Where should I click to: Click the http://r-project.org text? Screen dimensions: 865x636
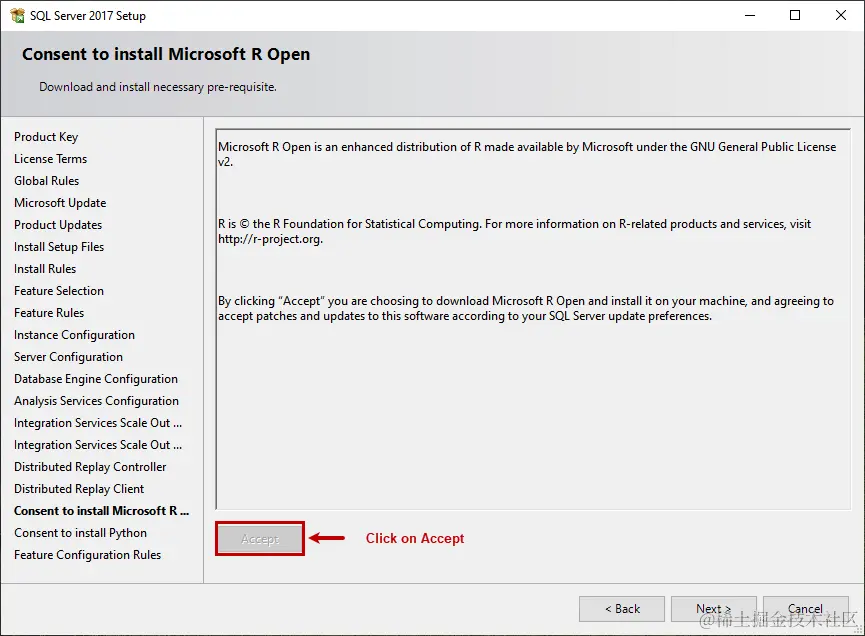pyautogui.click(x=270, y=239)
